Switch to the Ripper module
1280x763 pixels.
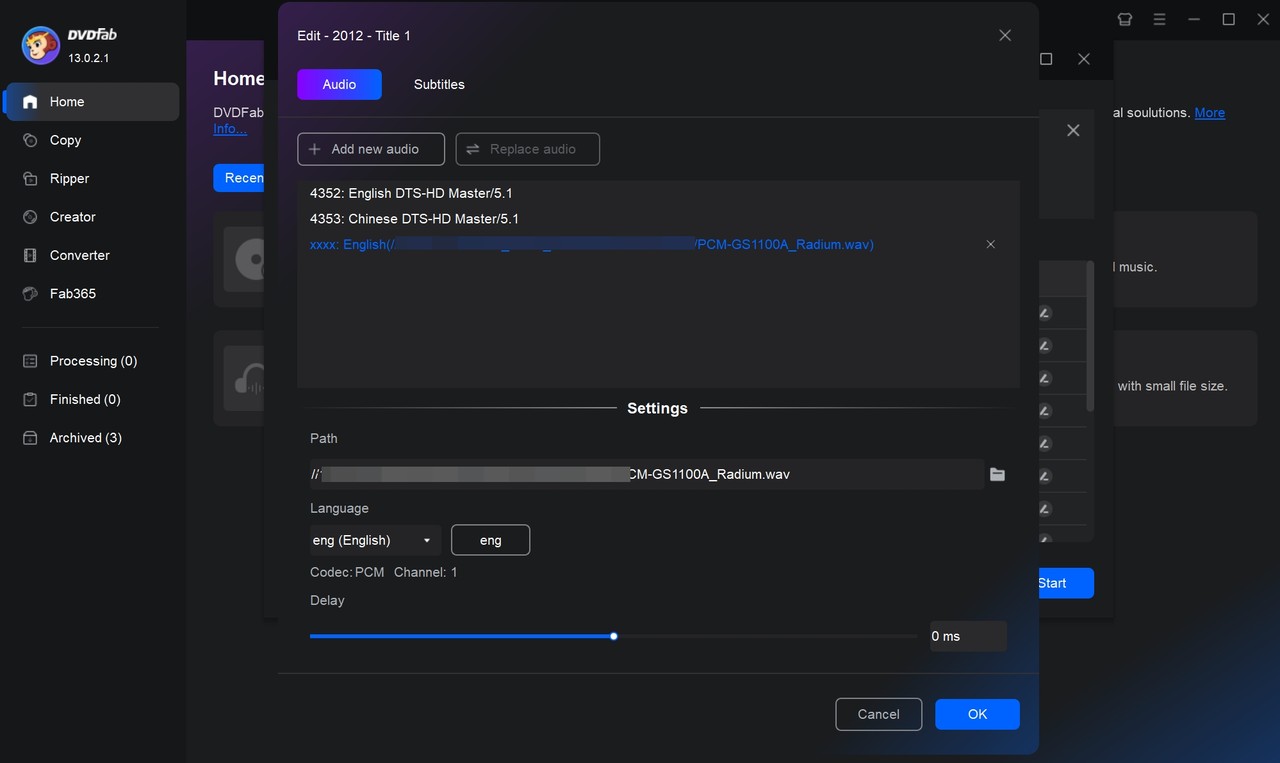68,178
